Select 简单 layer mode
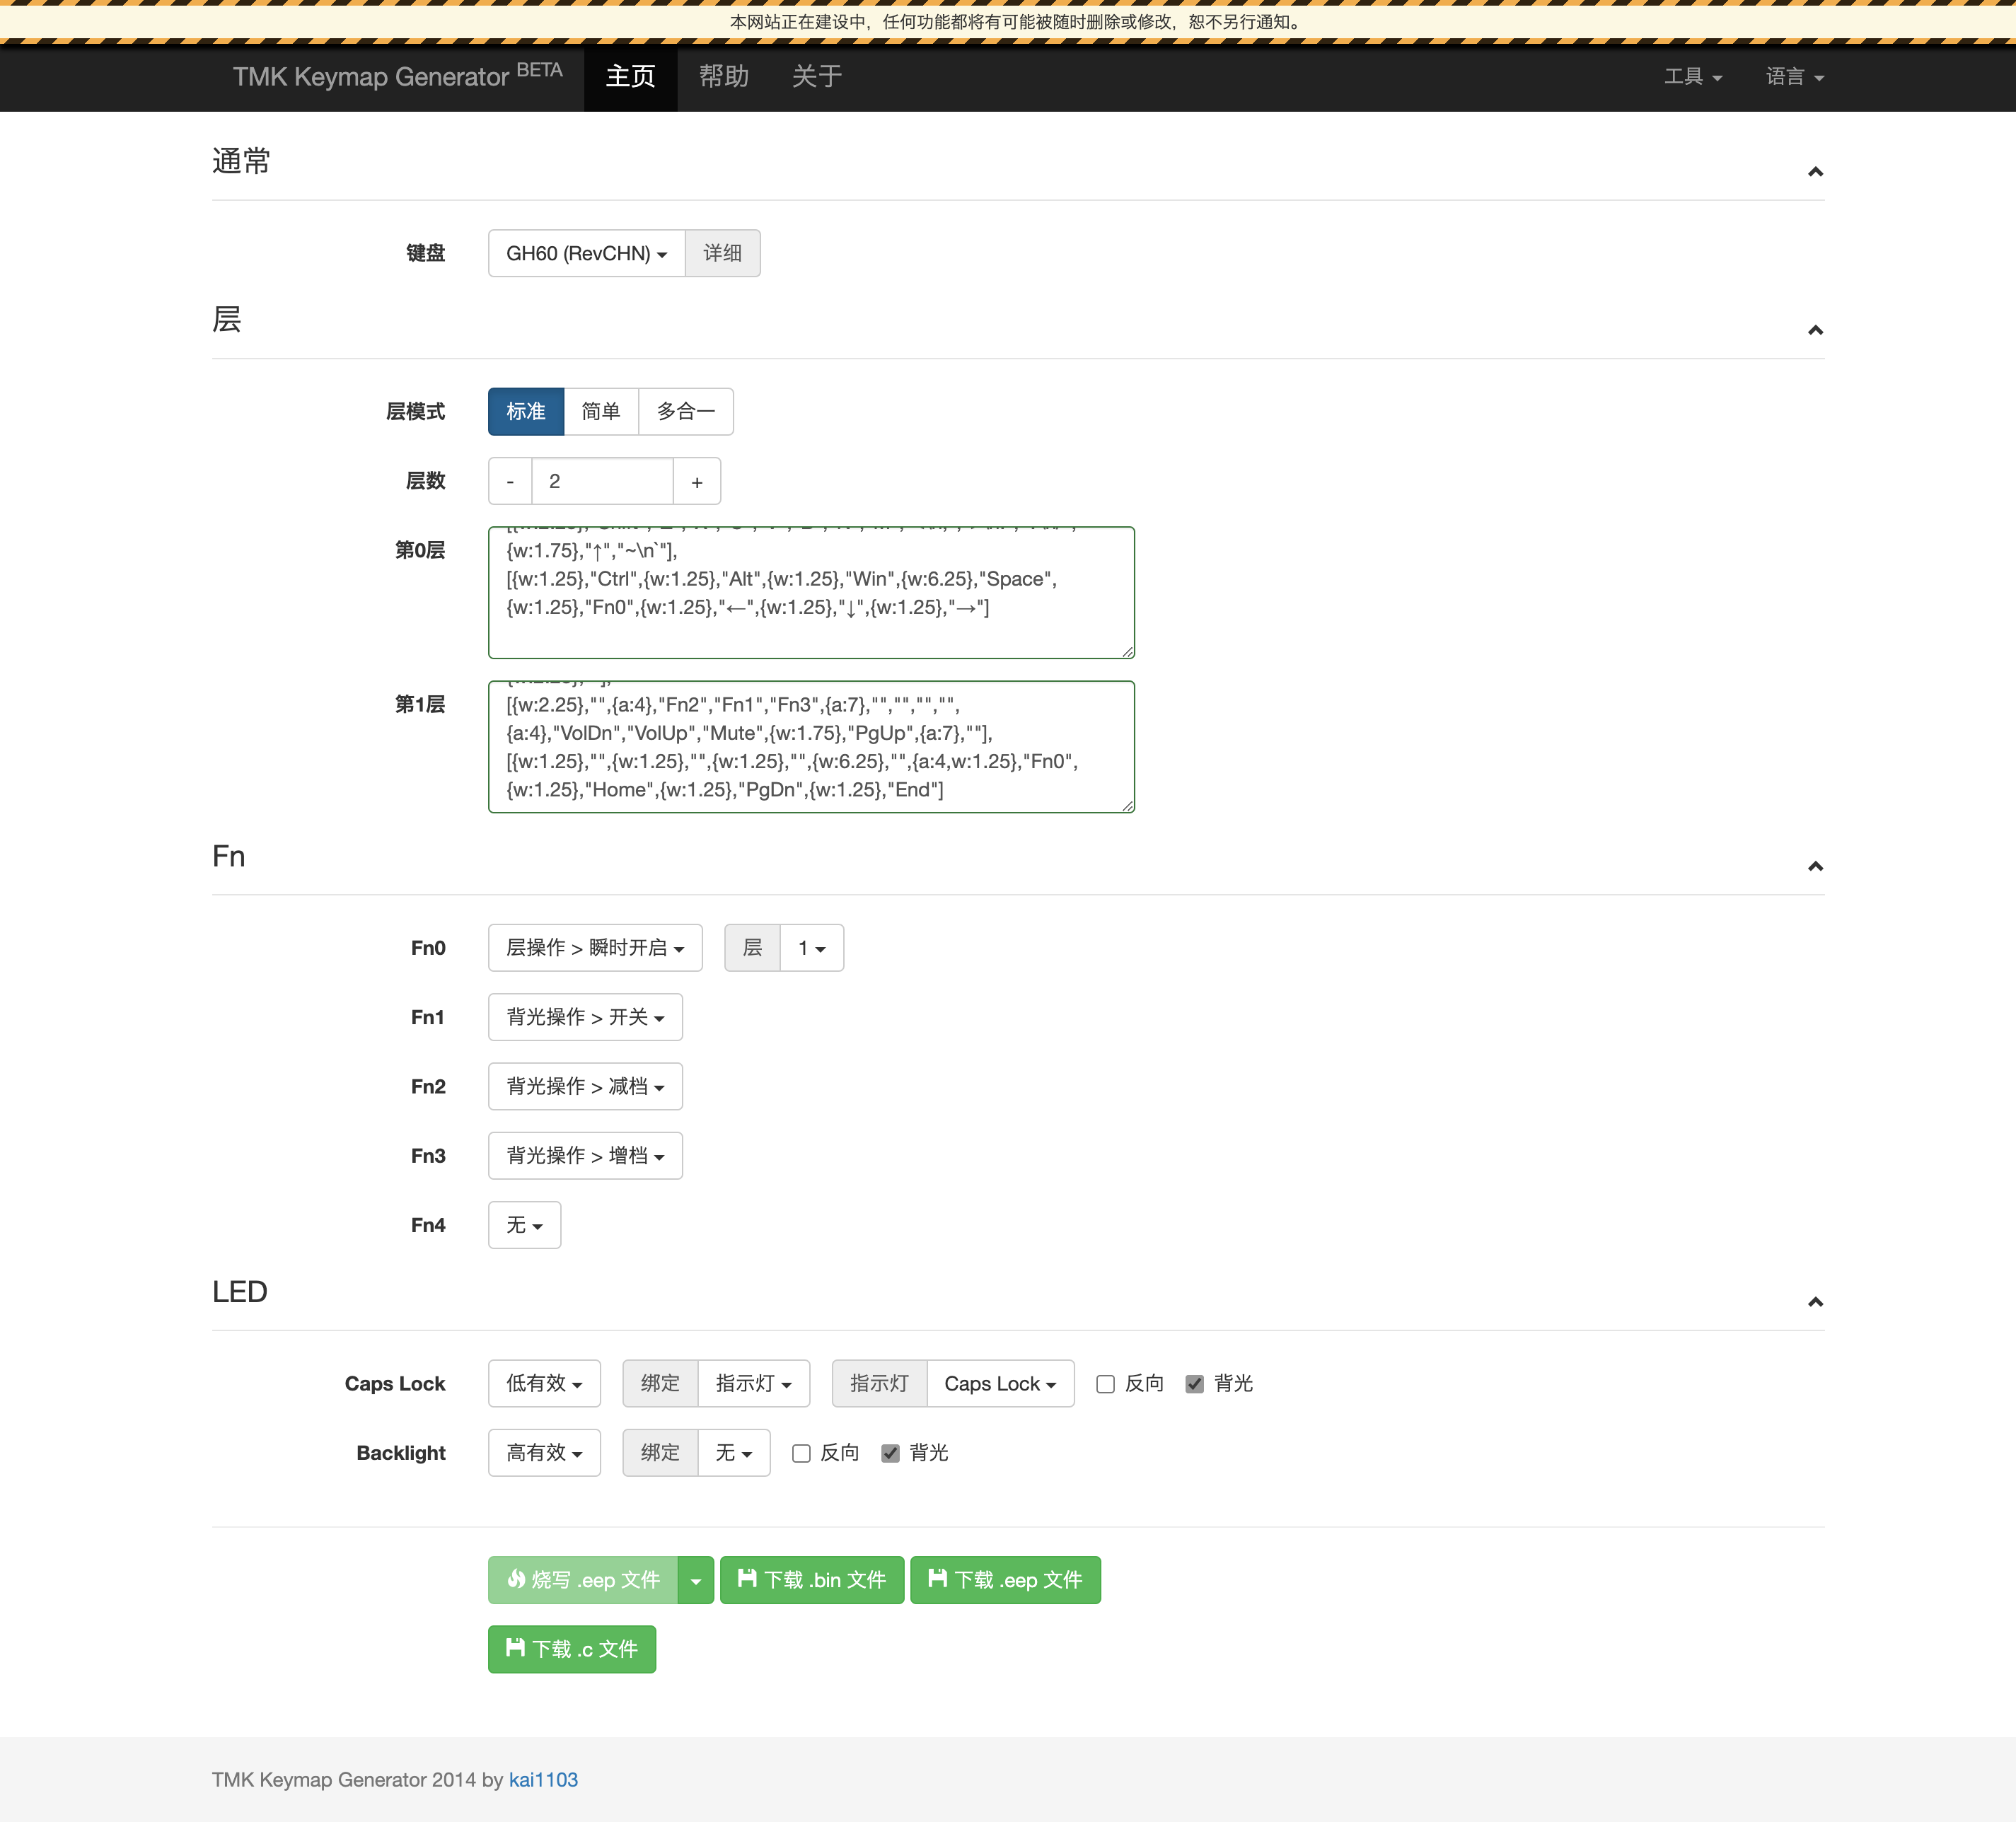This screenshot has height=1822, width=2016. (x=600, y=411)
